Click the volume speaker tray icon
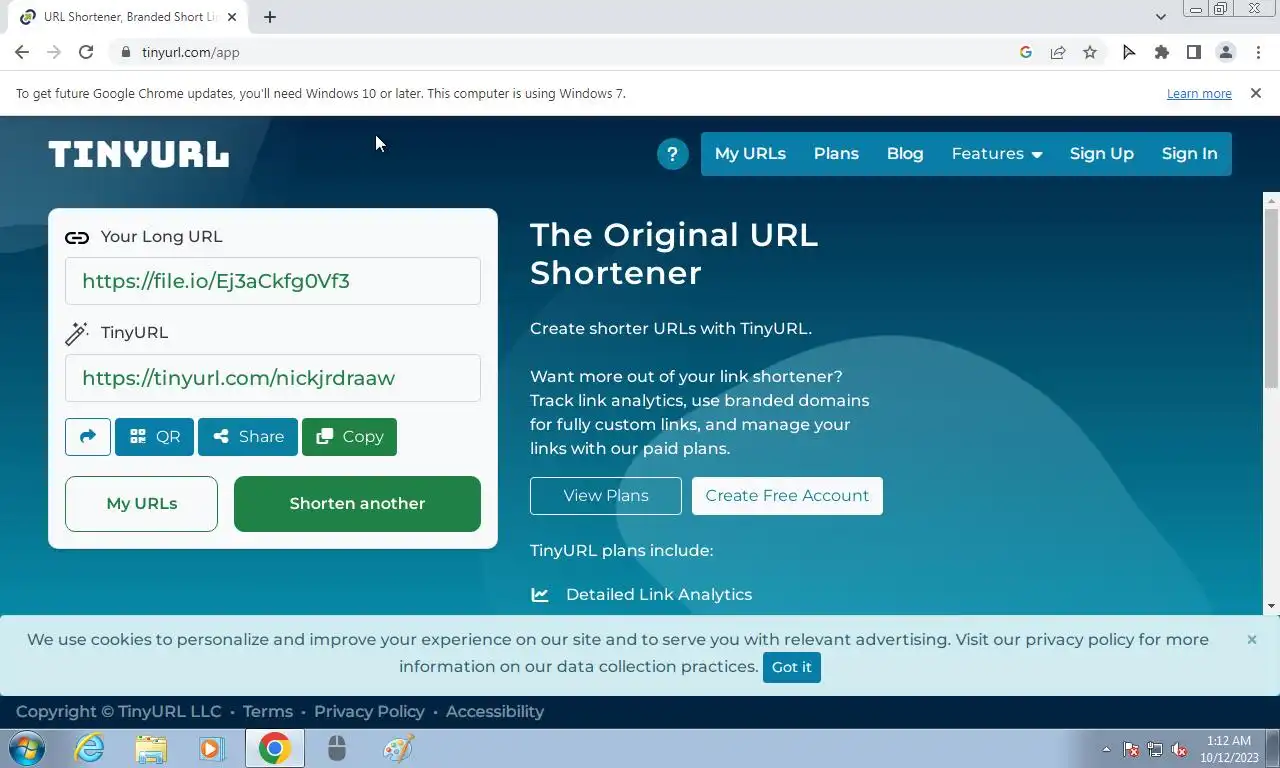 (x=1179, y=749)
